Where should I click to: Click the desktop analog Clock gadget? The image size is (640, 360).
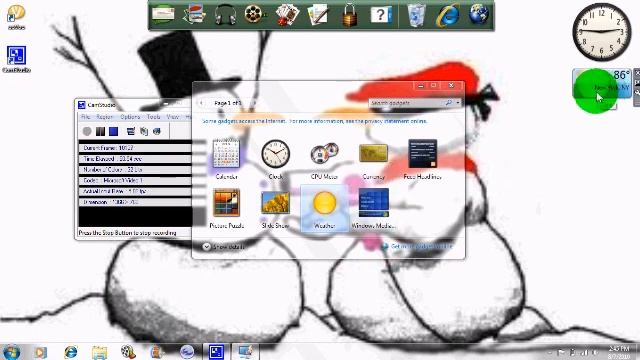pos(602,32)
